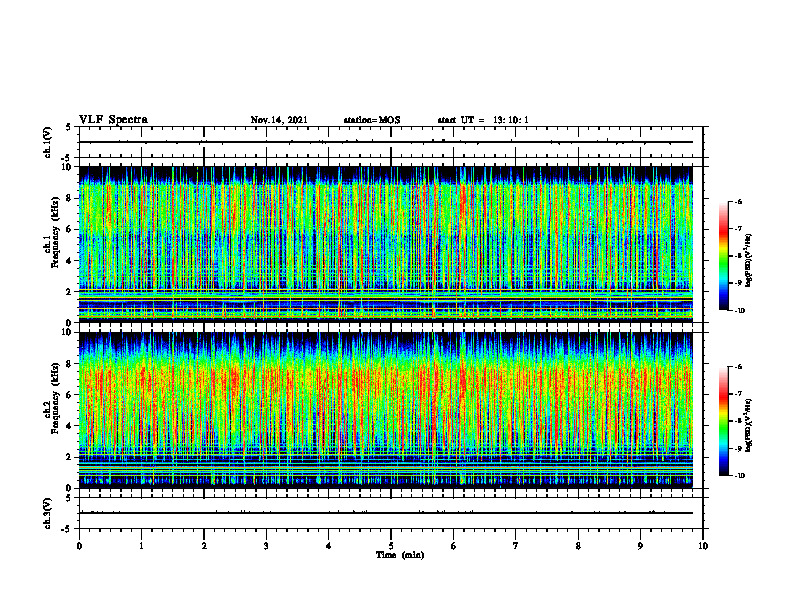Click the ch.2 colorbar legend label text

(749, 426)
